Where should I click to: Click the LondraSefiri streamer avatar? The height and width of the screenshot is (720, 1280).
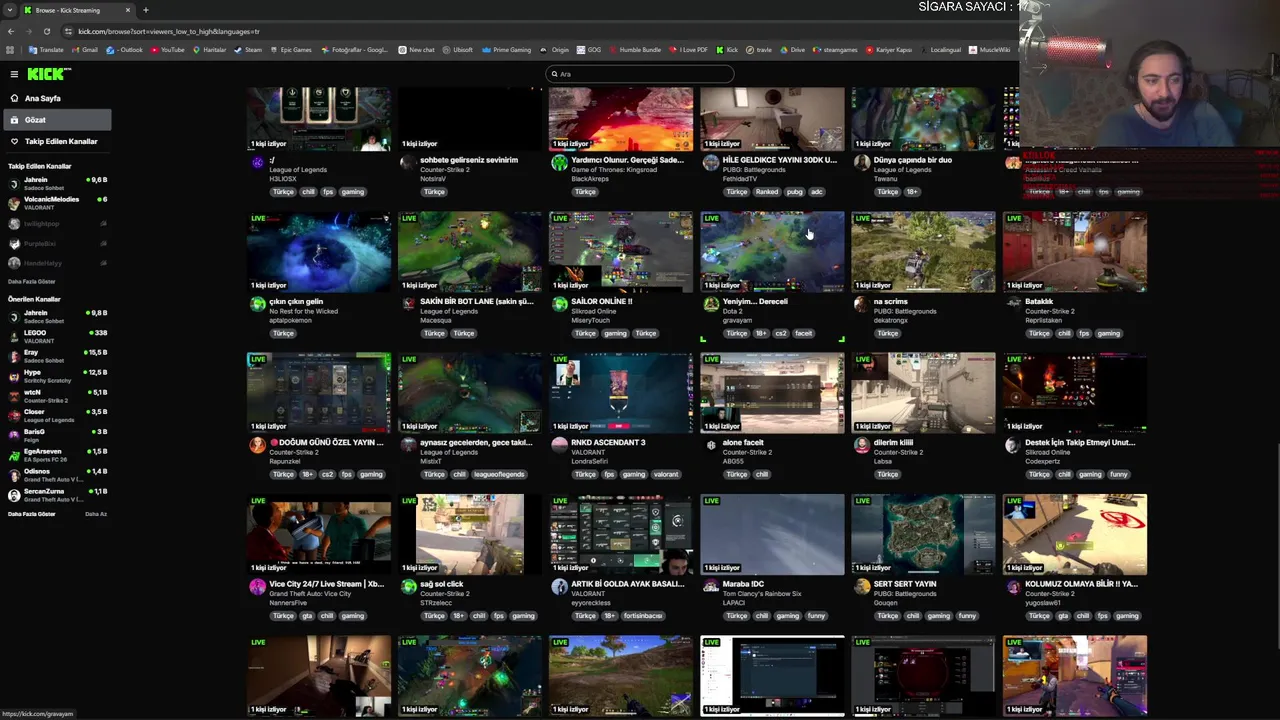click(x=560, y=445)
